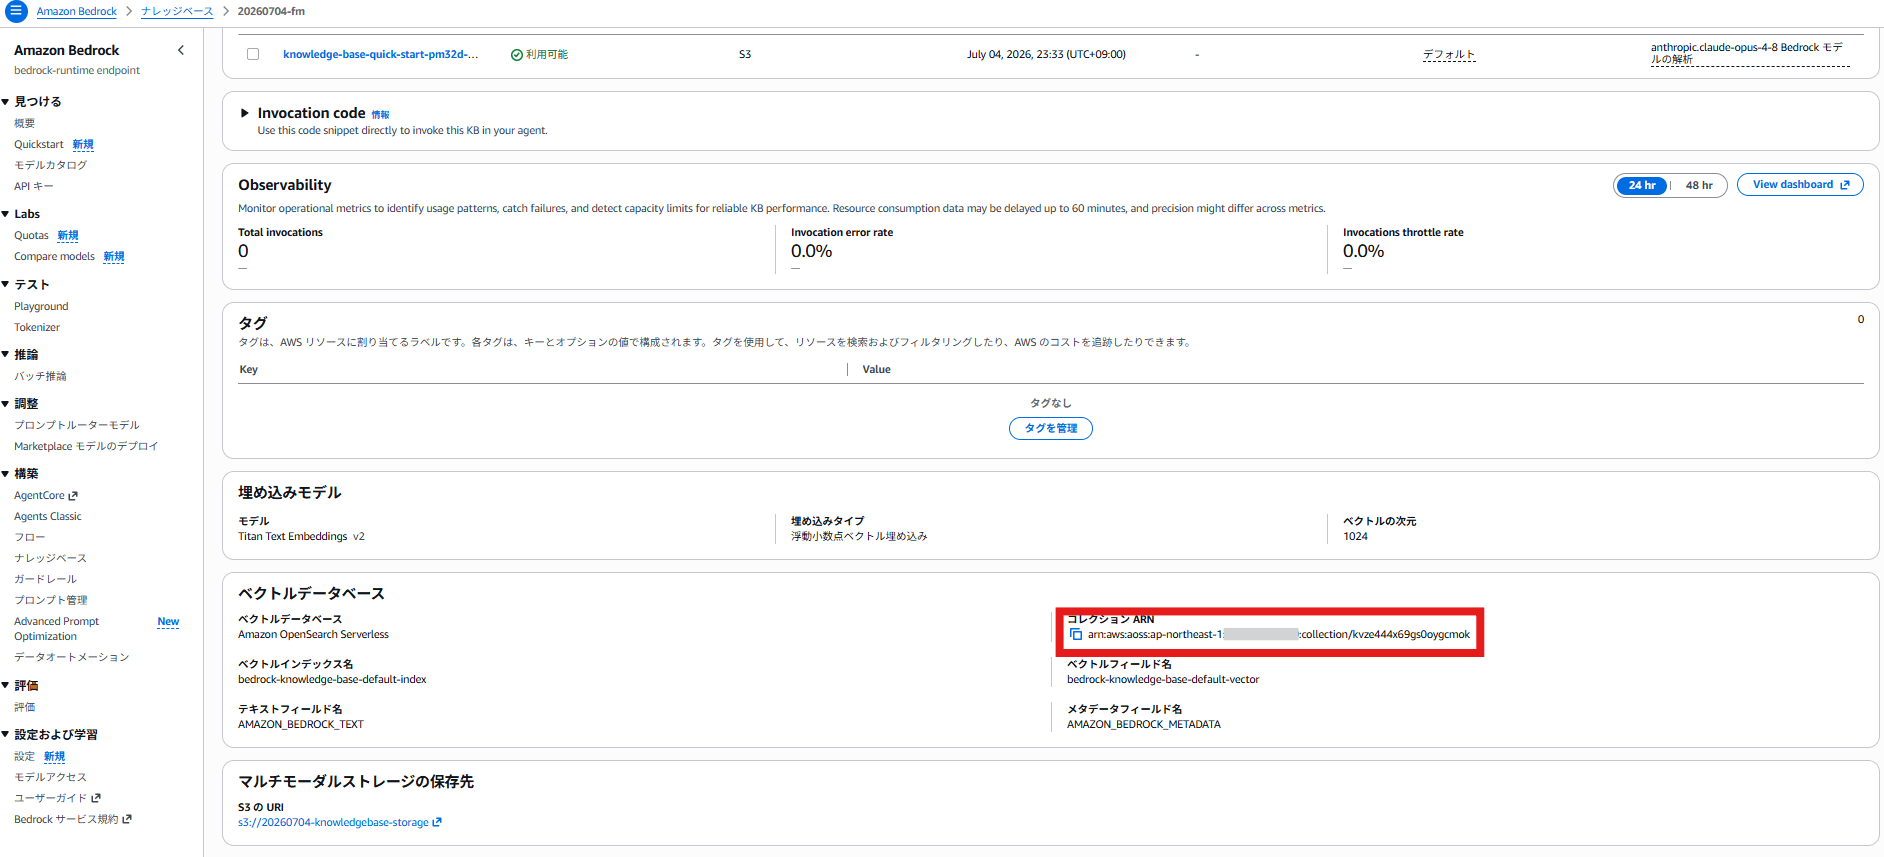Open モデルアクセス in the sidebar
1884x857 pixels.
tap(50, 777)
